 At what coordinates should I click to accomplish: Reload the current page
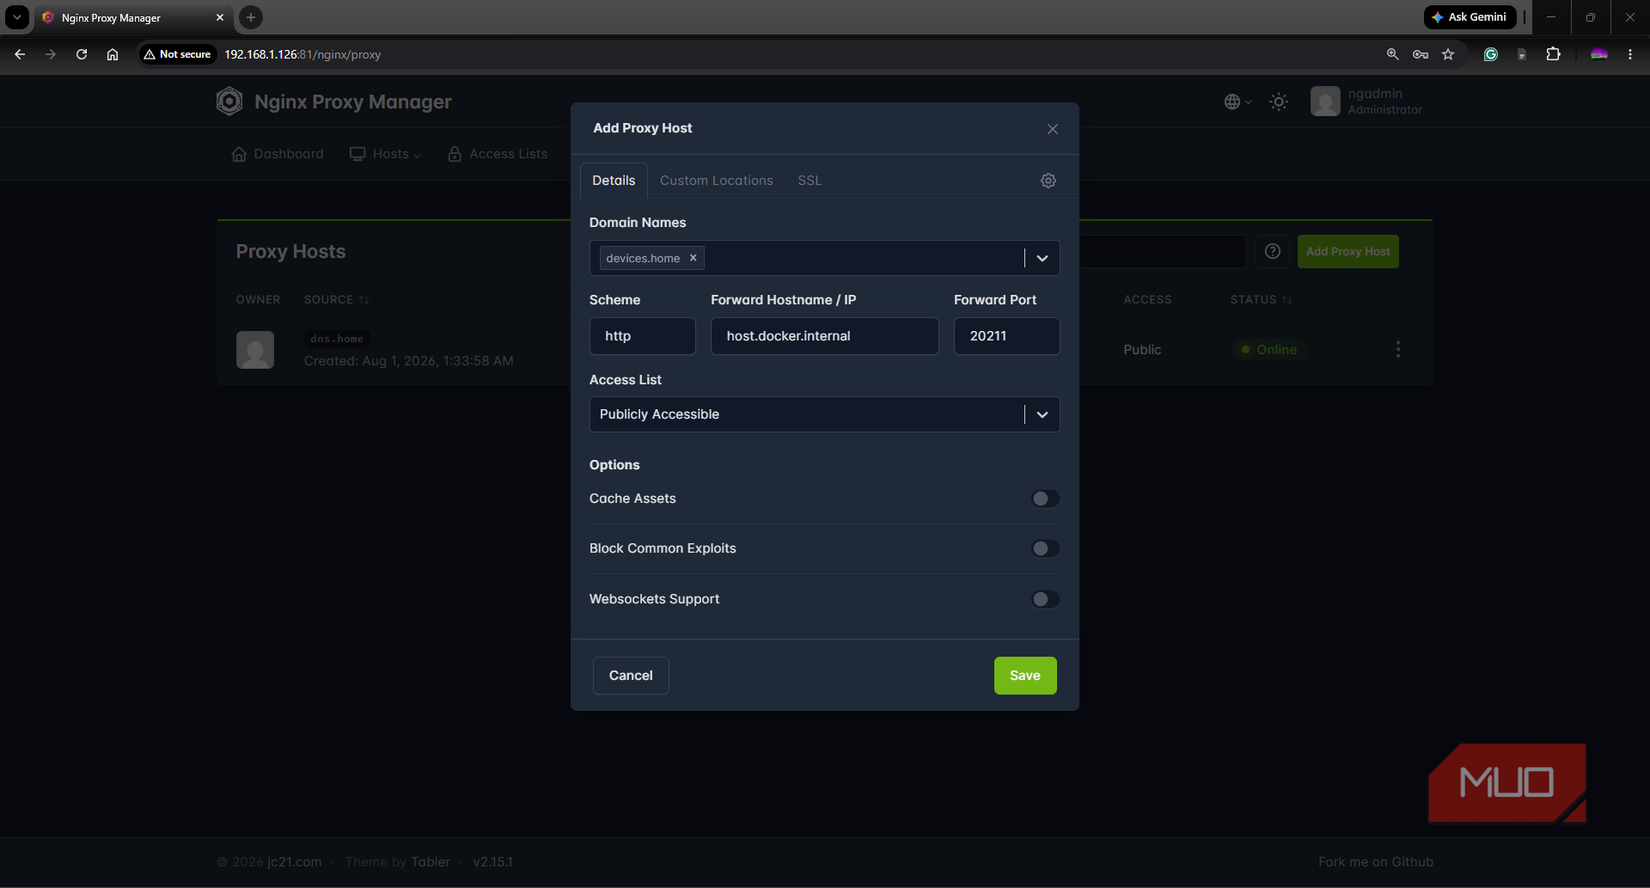click(81, 54)
